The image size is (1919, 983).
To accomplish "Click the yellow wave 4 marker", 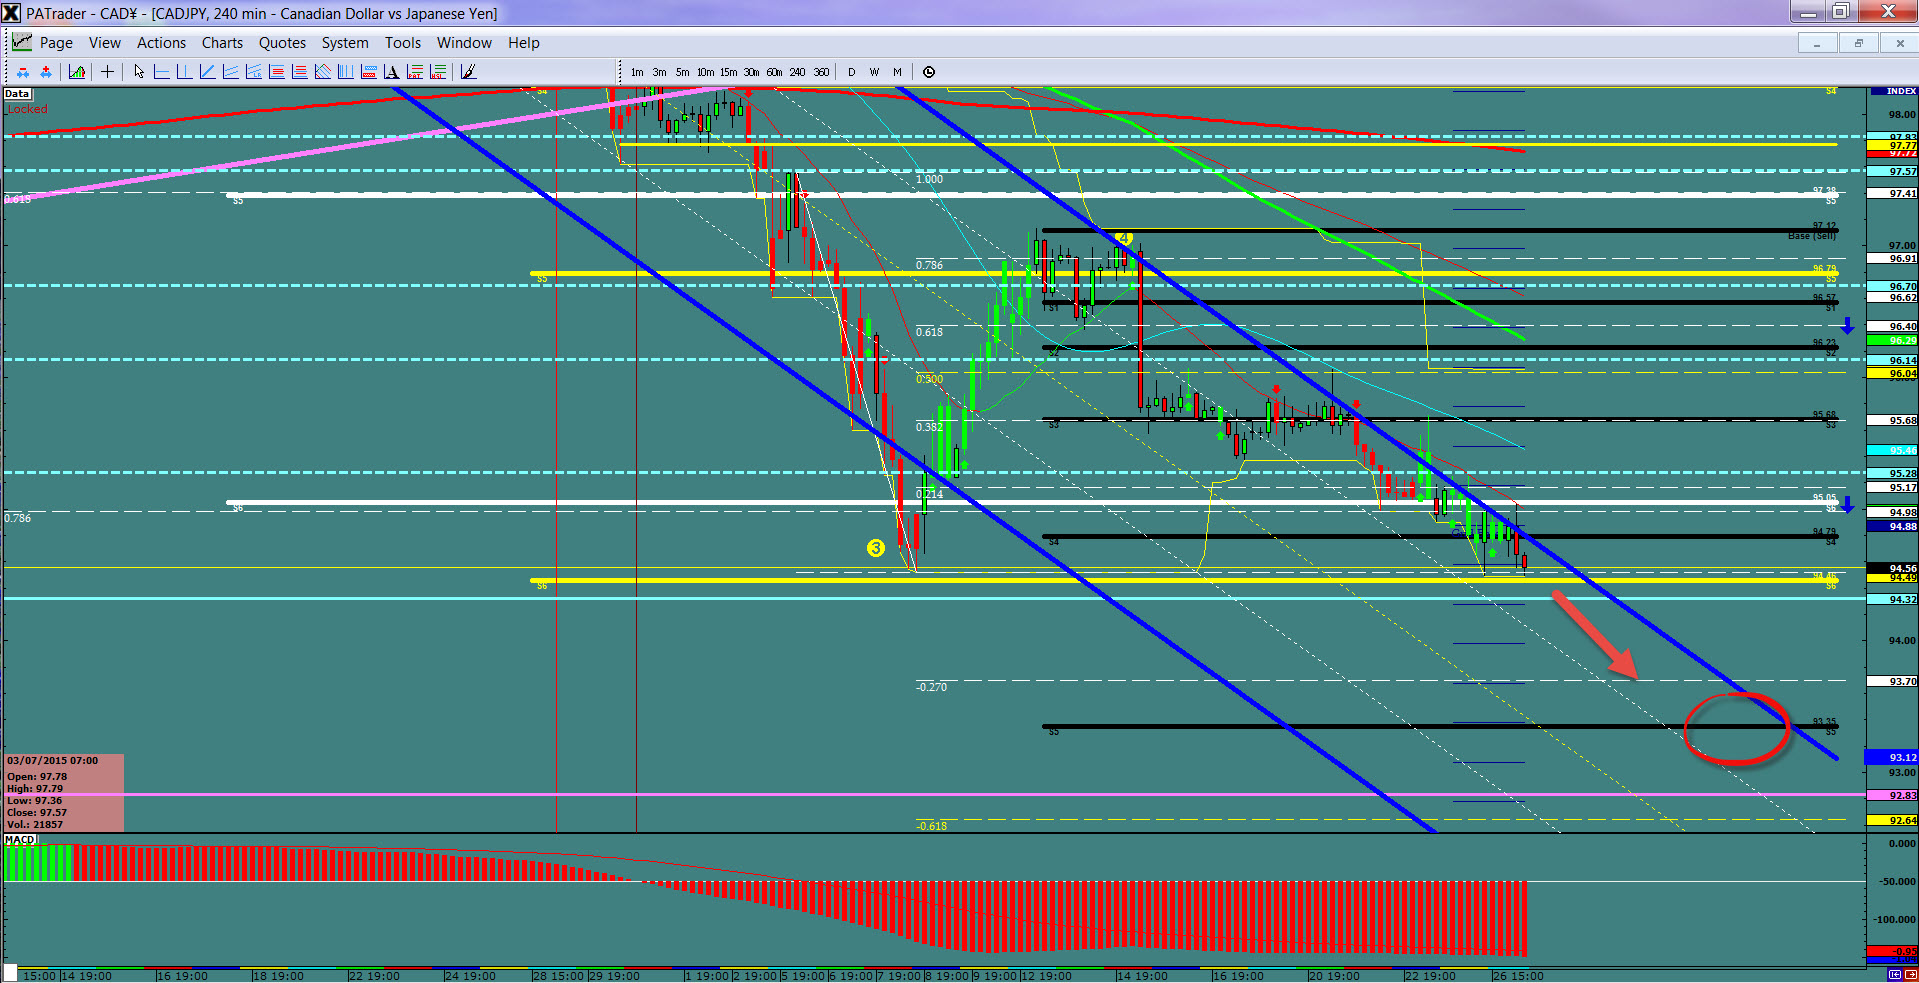I will pyautogui.click(x=1124, y=238).
